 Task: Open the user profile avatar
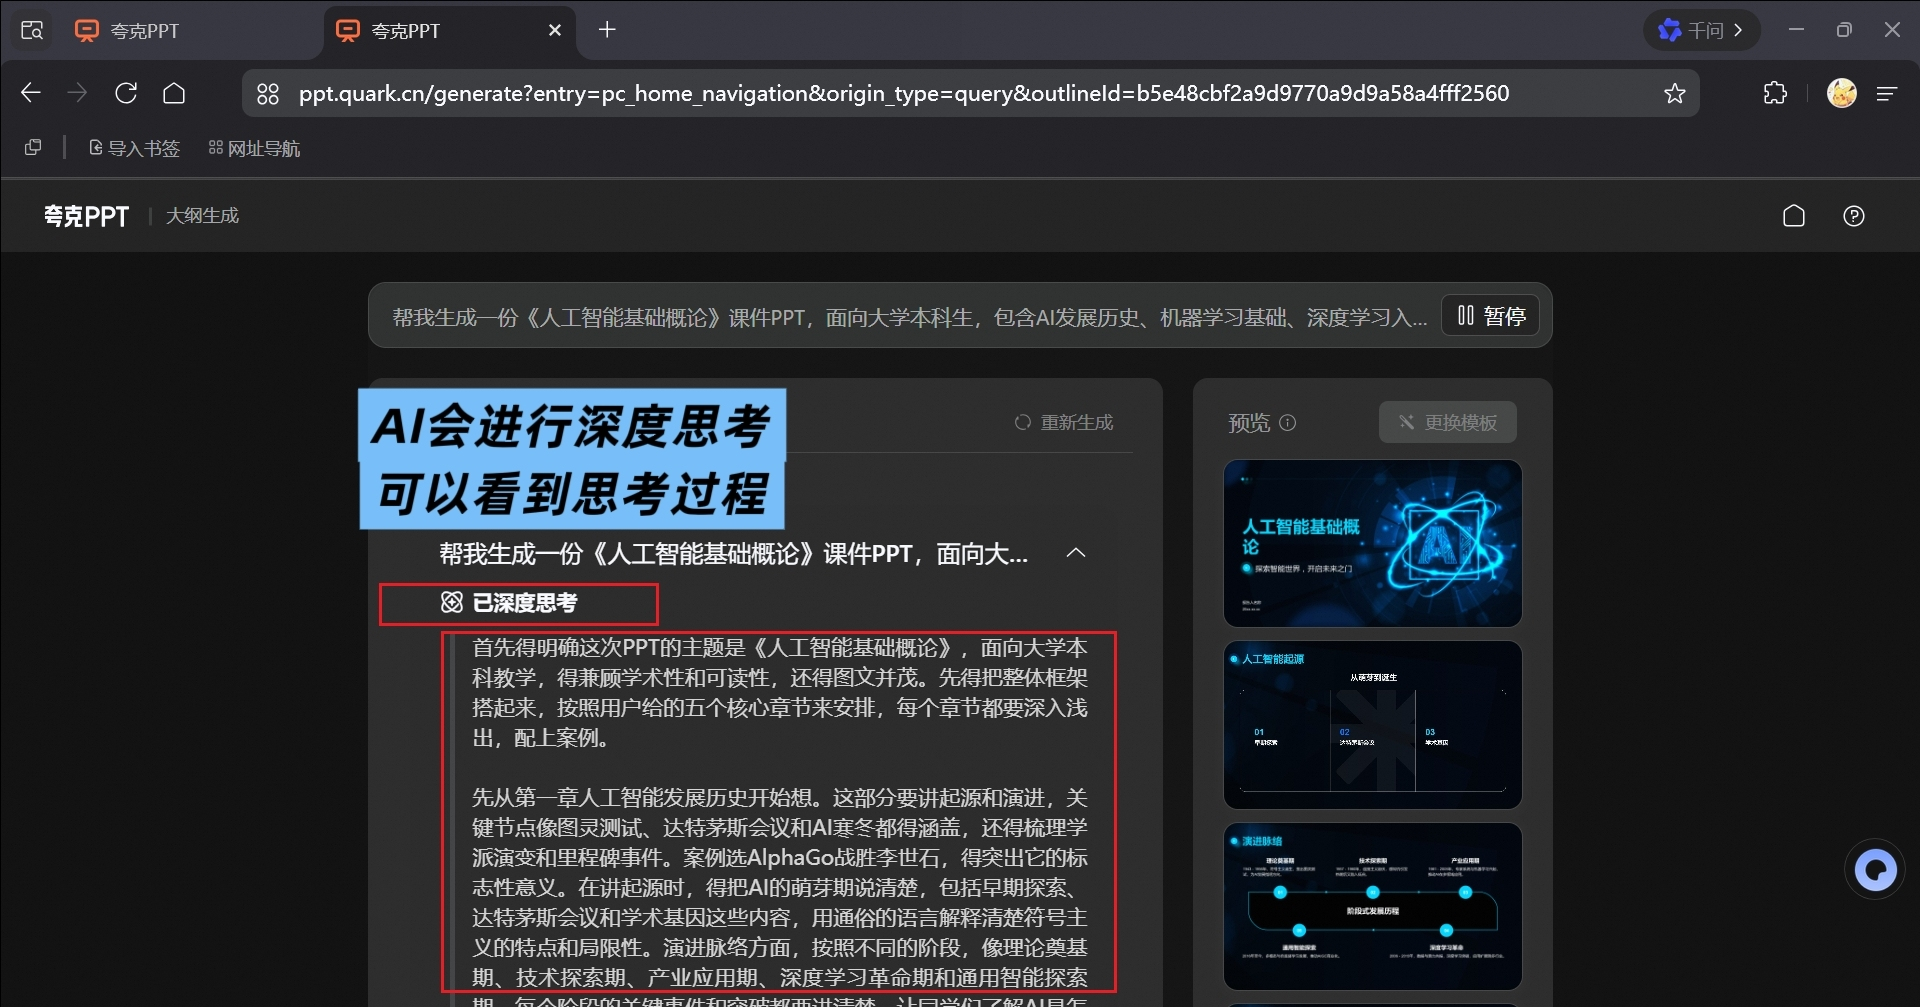[1841, 93]
